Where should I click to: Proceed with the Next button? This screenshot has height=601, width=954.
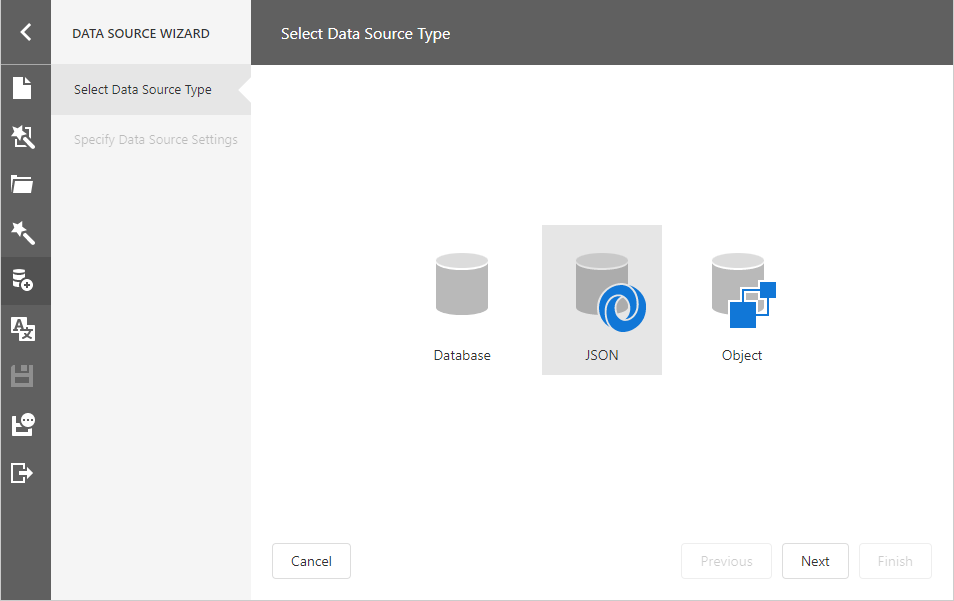(x=815, y=561)
